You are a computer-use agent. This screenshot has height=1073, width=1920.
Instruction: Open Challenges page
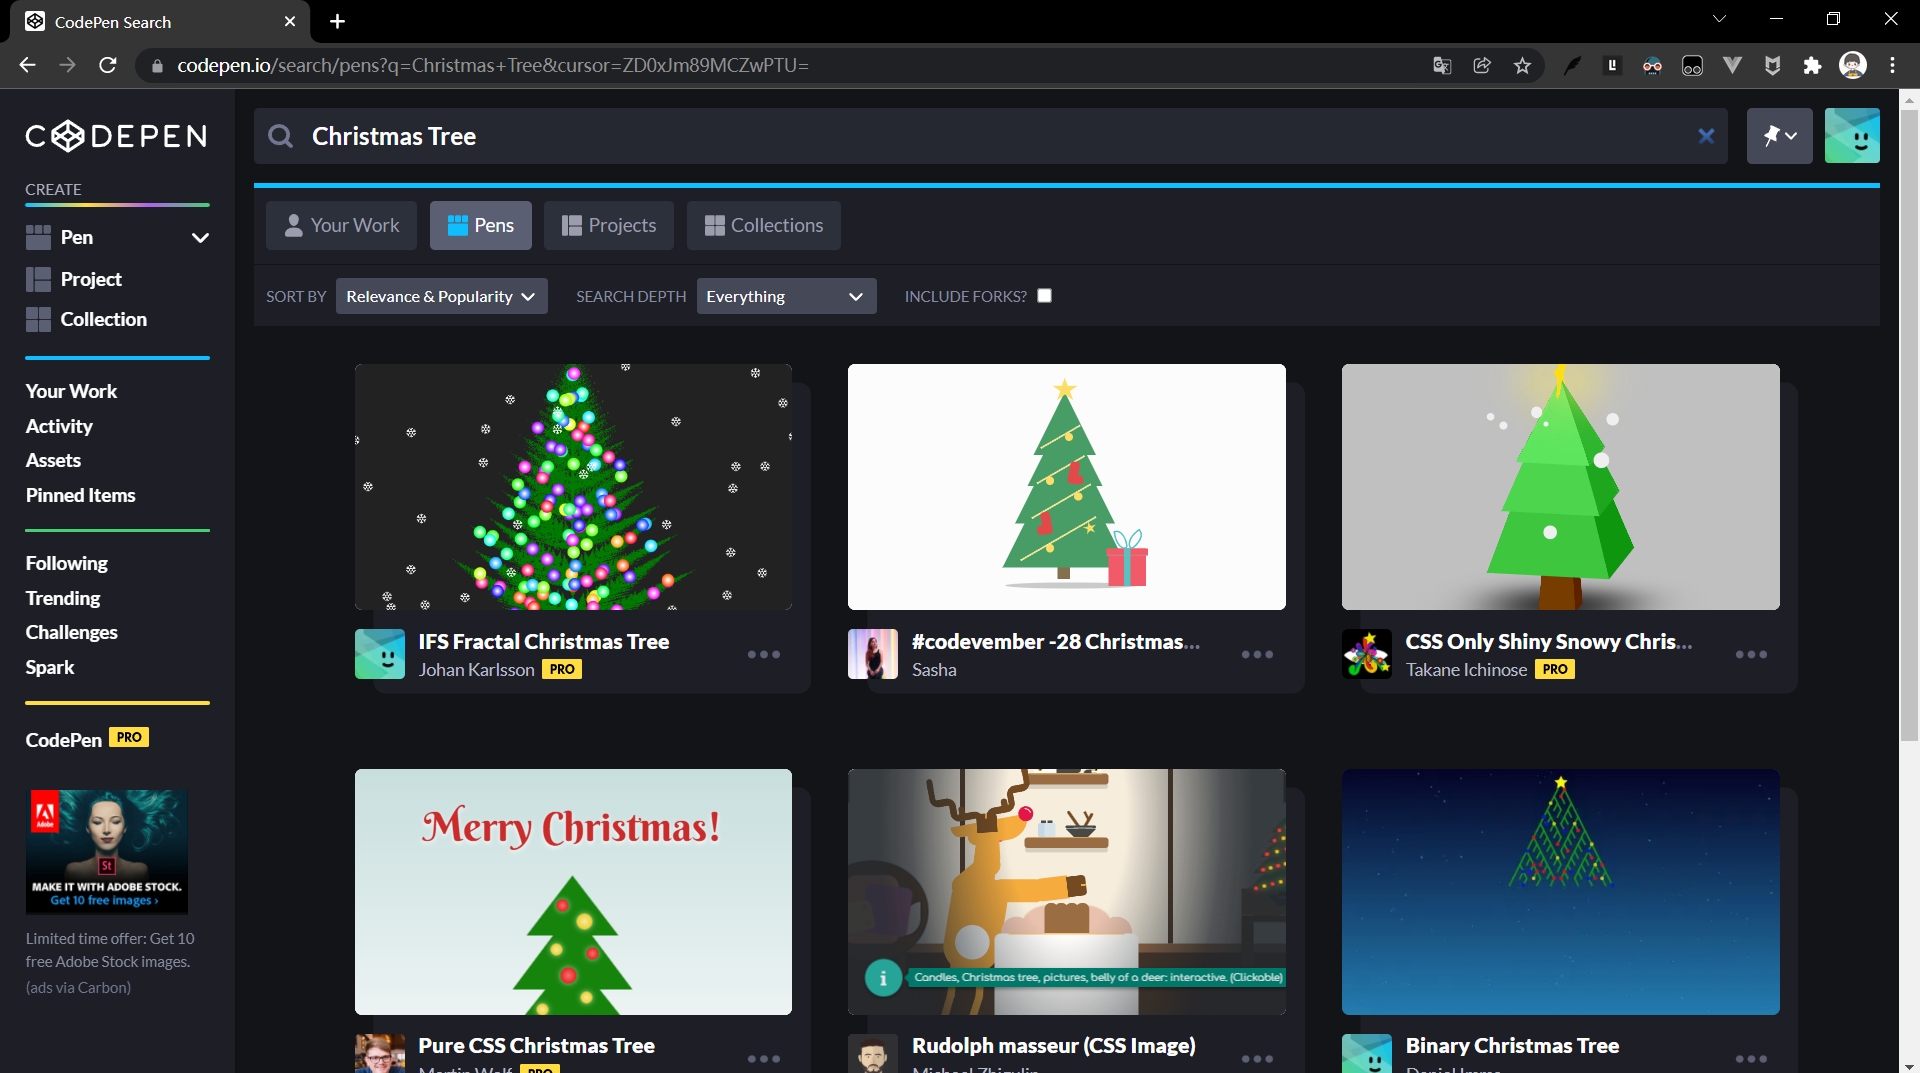click(x=71, y=632)
